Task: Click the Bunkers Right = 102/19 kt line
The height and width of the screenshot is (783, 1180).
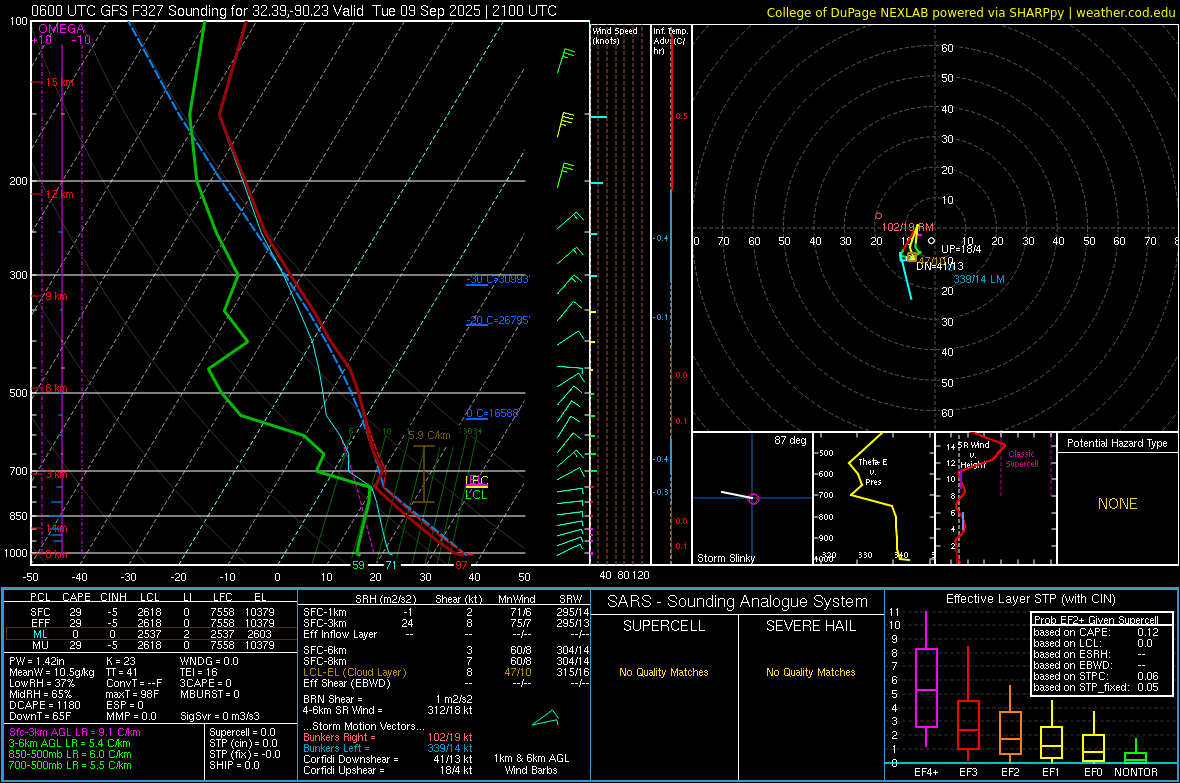Action: 388,737
